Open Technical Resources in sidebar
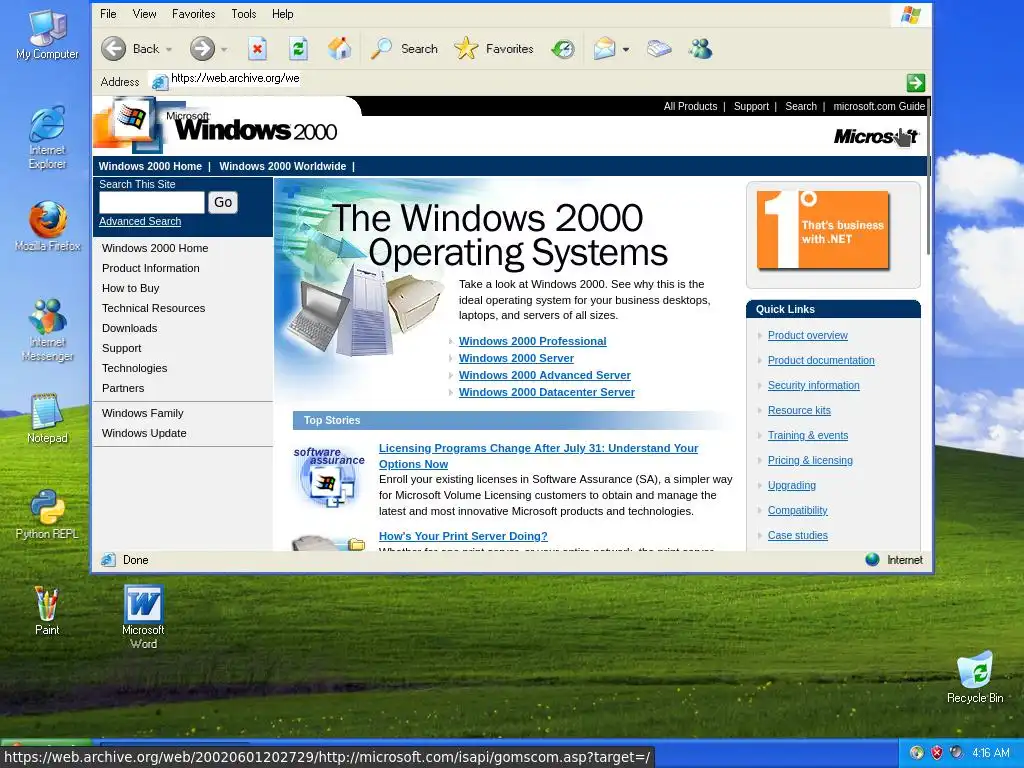The height and width of the screenshot is (768, 1024). click(x=153, y=308)
